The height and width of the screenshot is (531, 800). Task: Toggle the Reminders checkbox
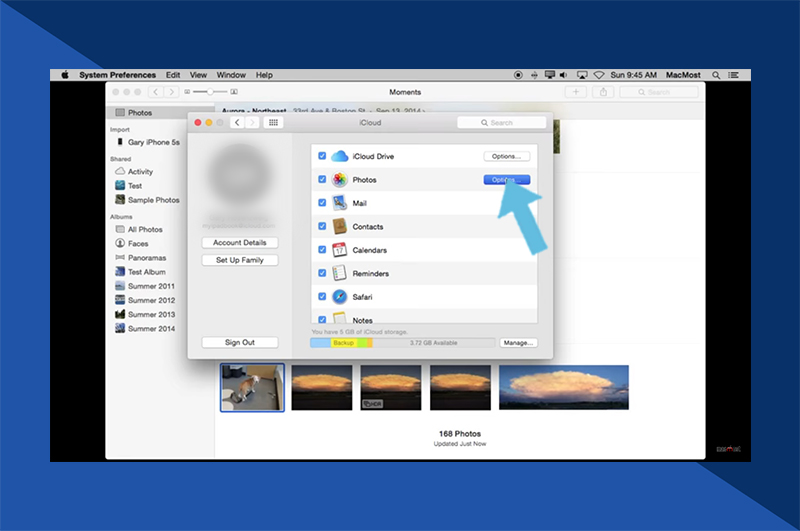[322, 273]
